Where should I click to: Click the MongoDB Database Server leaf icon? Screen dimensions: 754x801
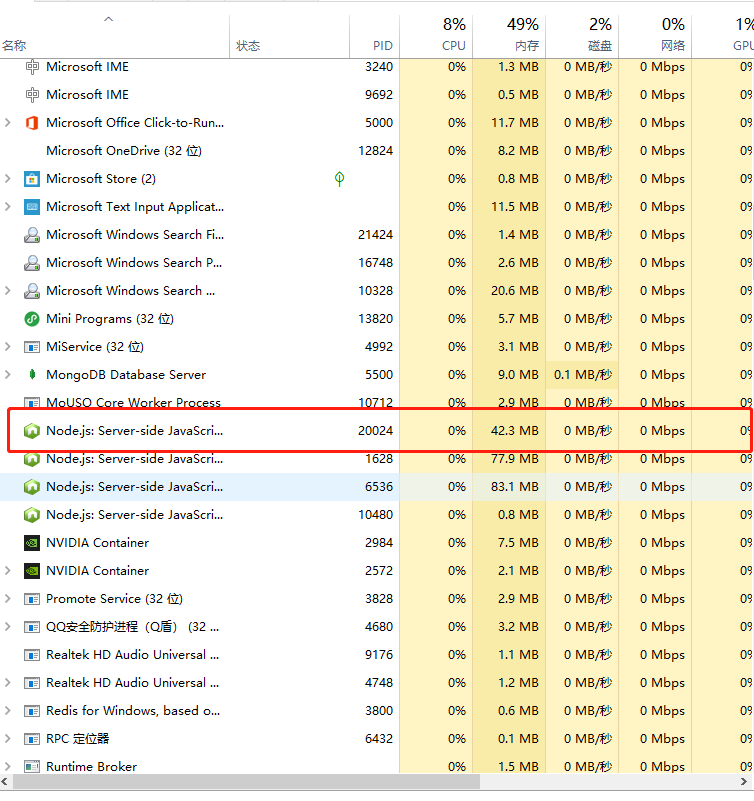(x=32, y=375)
